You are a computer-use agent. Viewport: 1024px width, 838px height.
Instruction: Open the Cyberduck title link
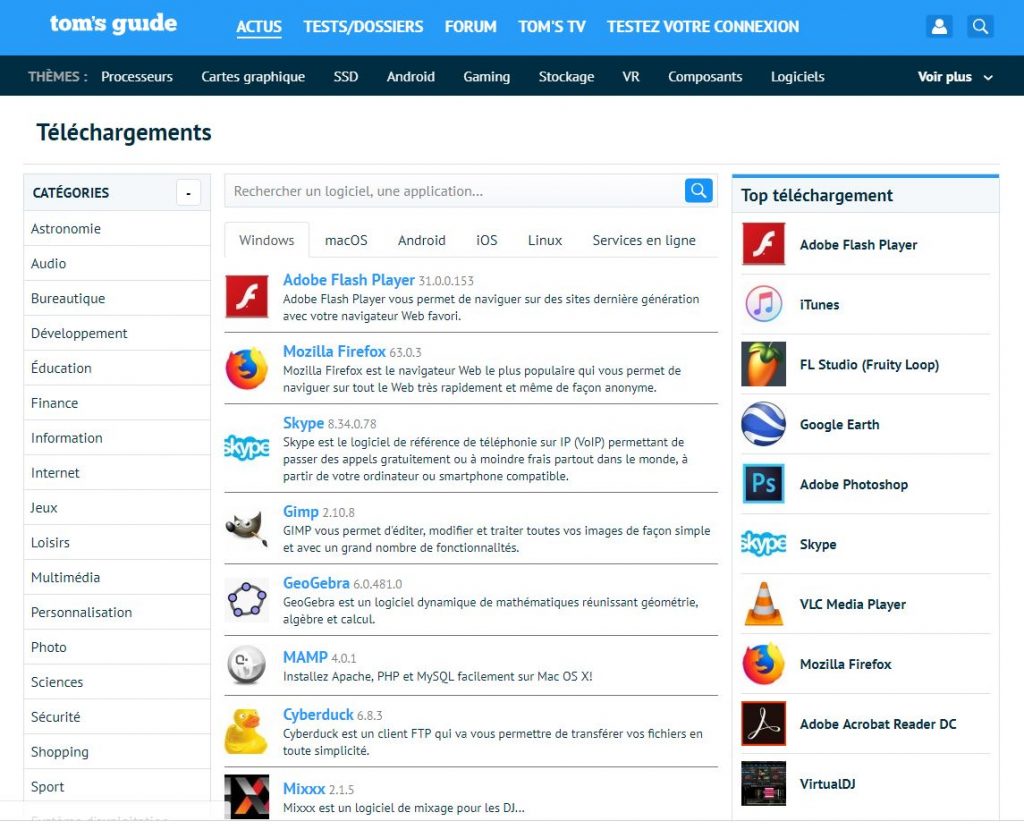318,715
